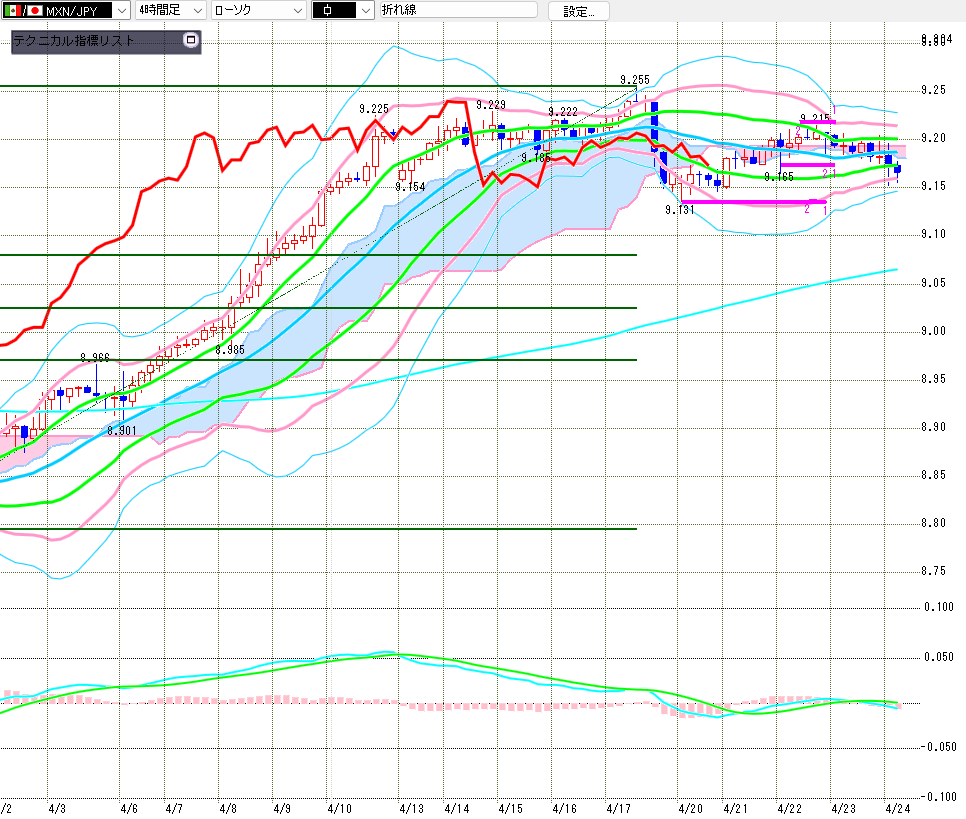
Task: Open the MXN/JPY currency pair dropdown
Action: pyautogui.click(x=121, y=10)
